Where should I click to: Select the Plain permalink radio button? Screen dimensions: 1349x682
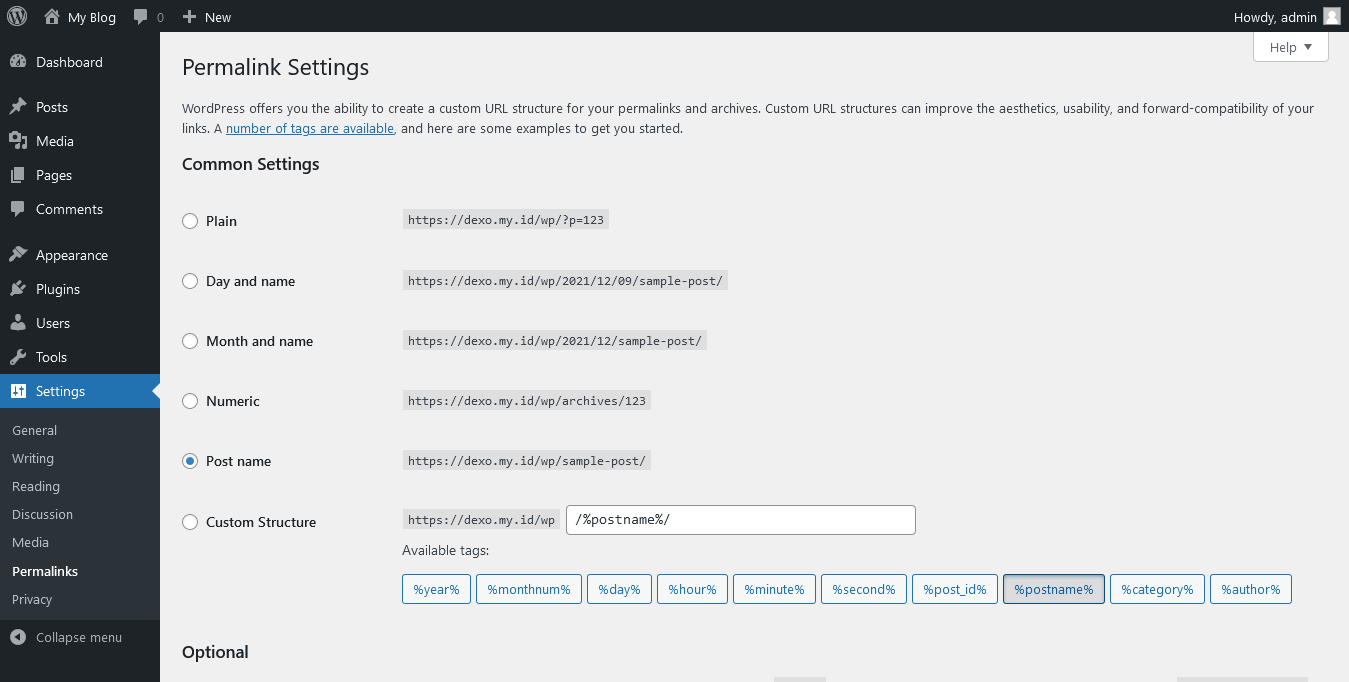coord(190,221)
